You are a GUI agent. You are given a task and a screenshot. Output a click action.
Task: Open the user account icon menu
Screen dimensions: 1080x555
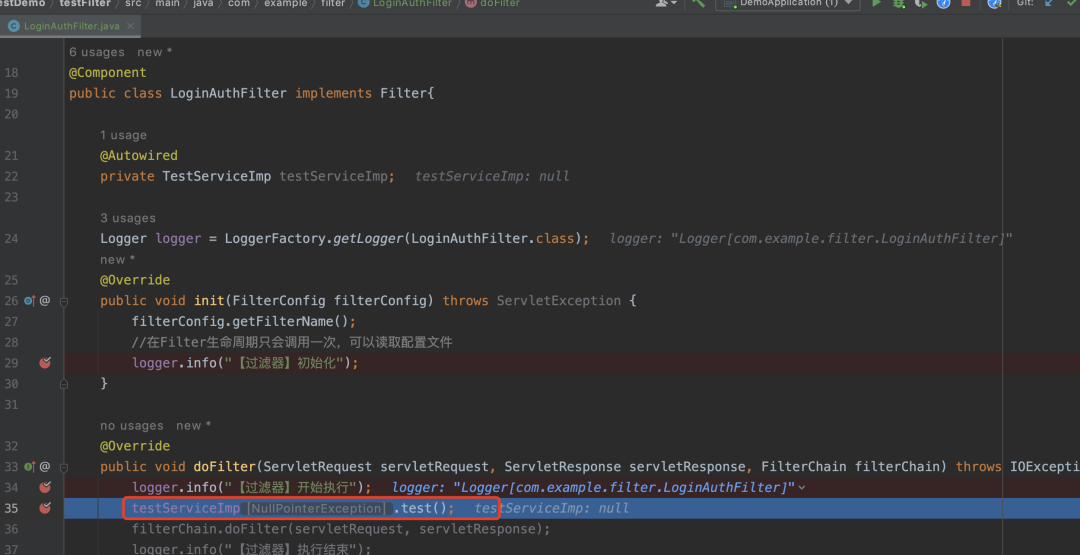pos(666,3)
